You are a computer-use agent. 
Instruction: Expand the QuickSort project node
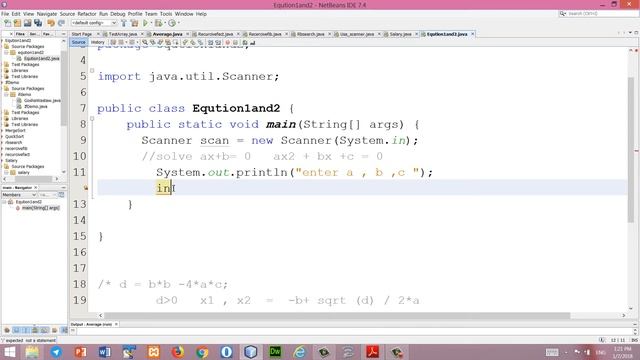point(2,137)
